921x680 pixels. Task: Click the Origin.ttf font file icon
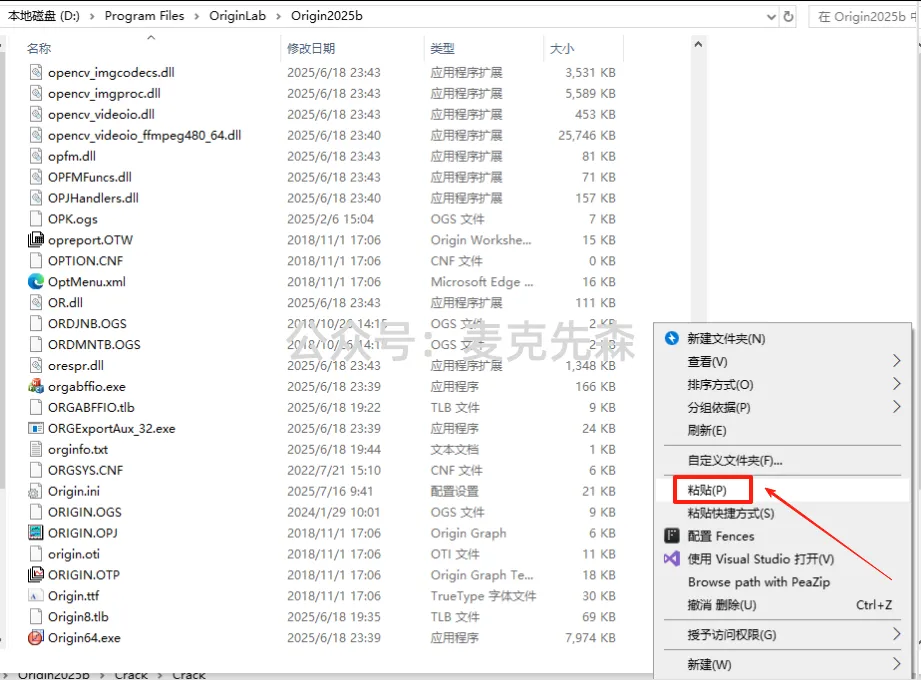point(36,595)
